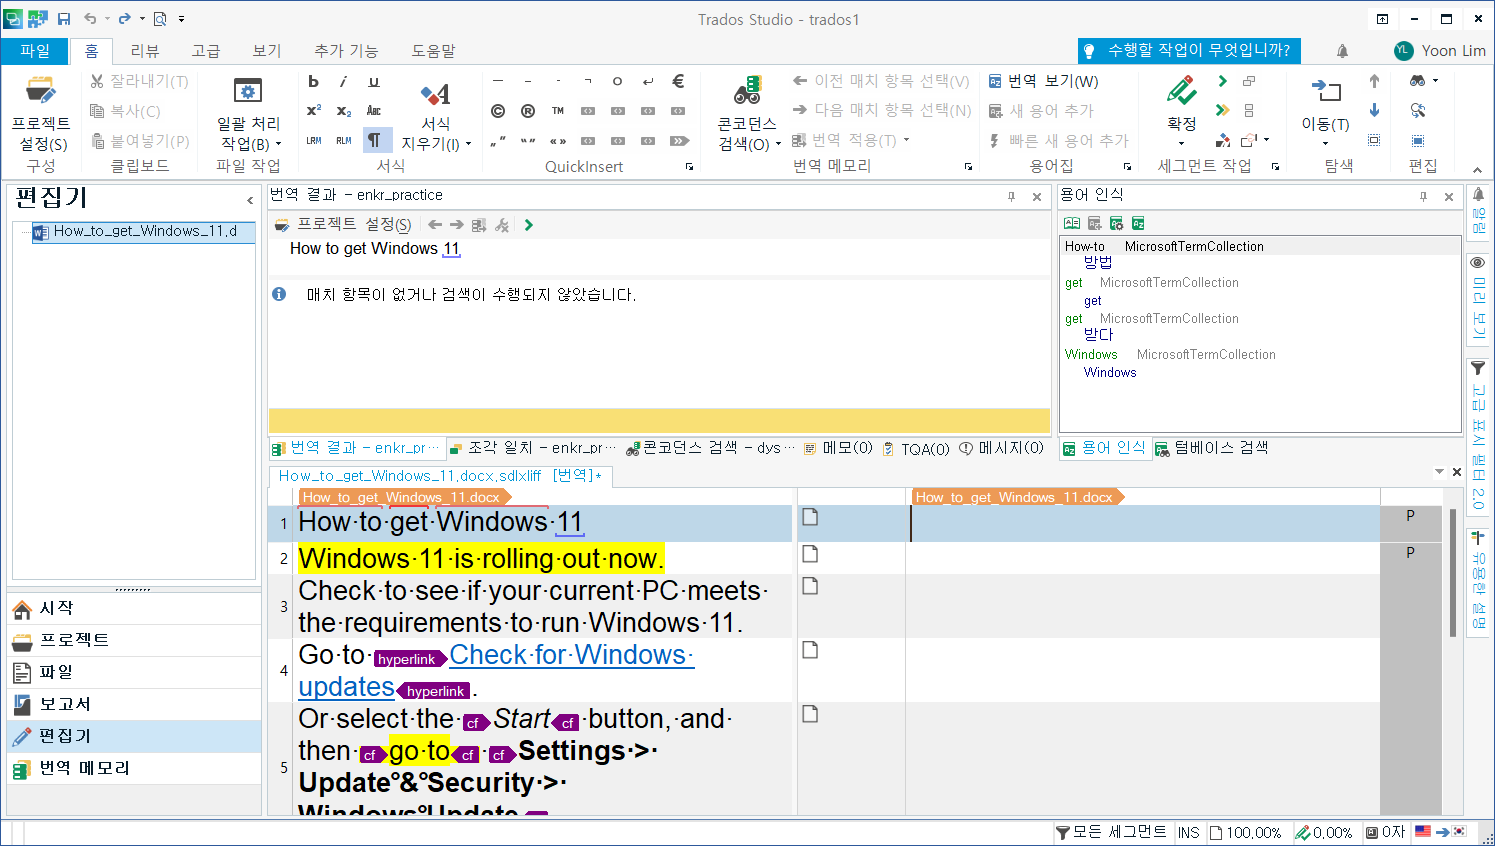1495x846 pixels.
Task: Open Project Settings in the ribbon
Action: 40,112
